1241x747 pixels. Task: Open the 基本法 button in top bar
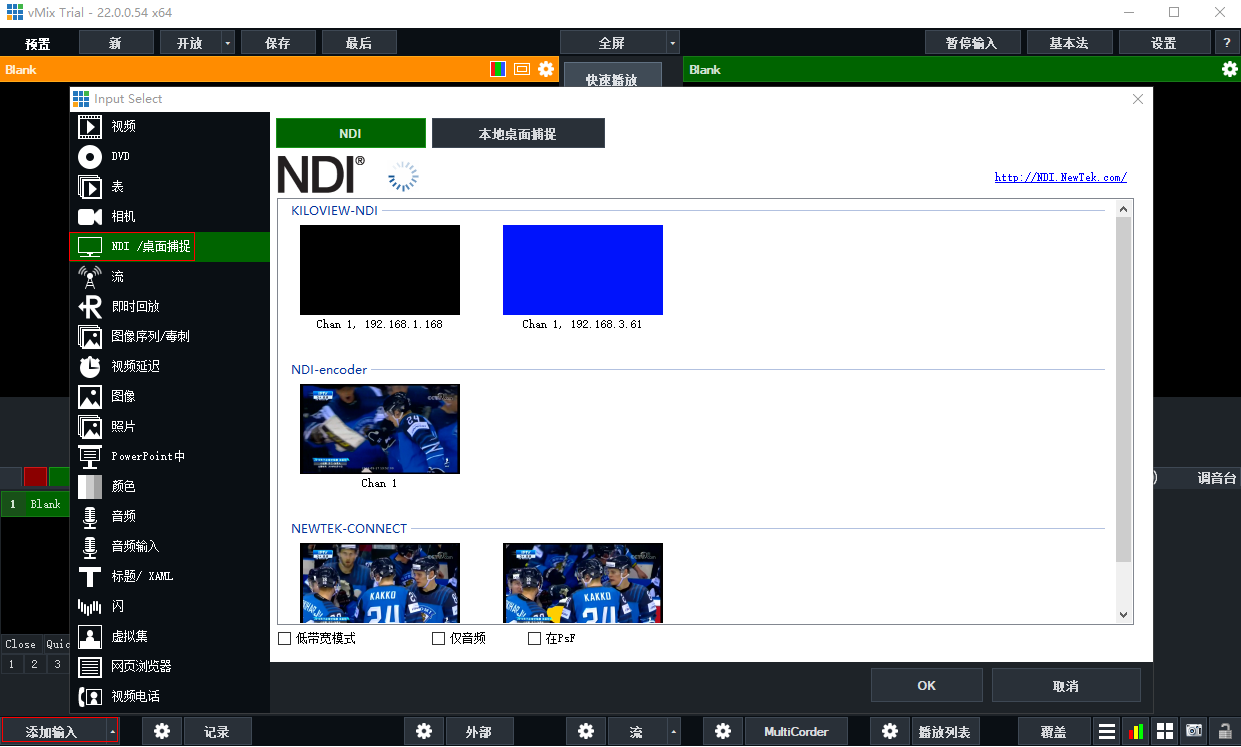coord(1069,43)
